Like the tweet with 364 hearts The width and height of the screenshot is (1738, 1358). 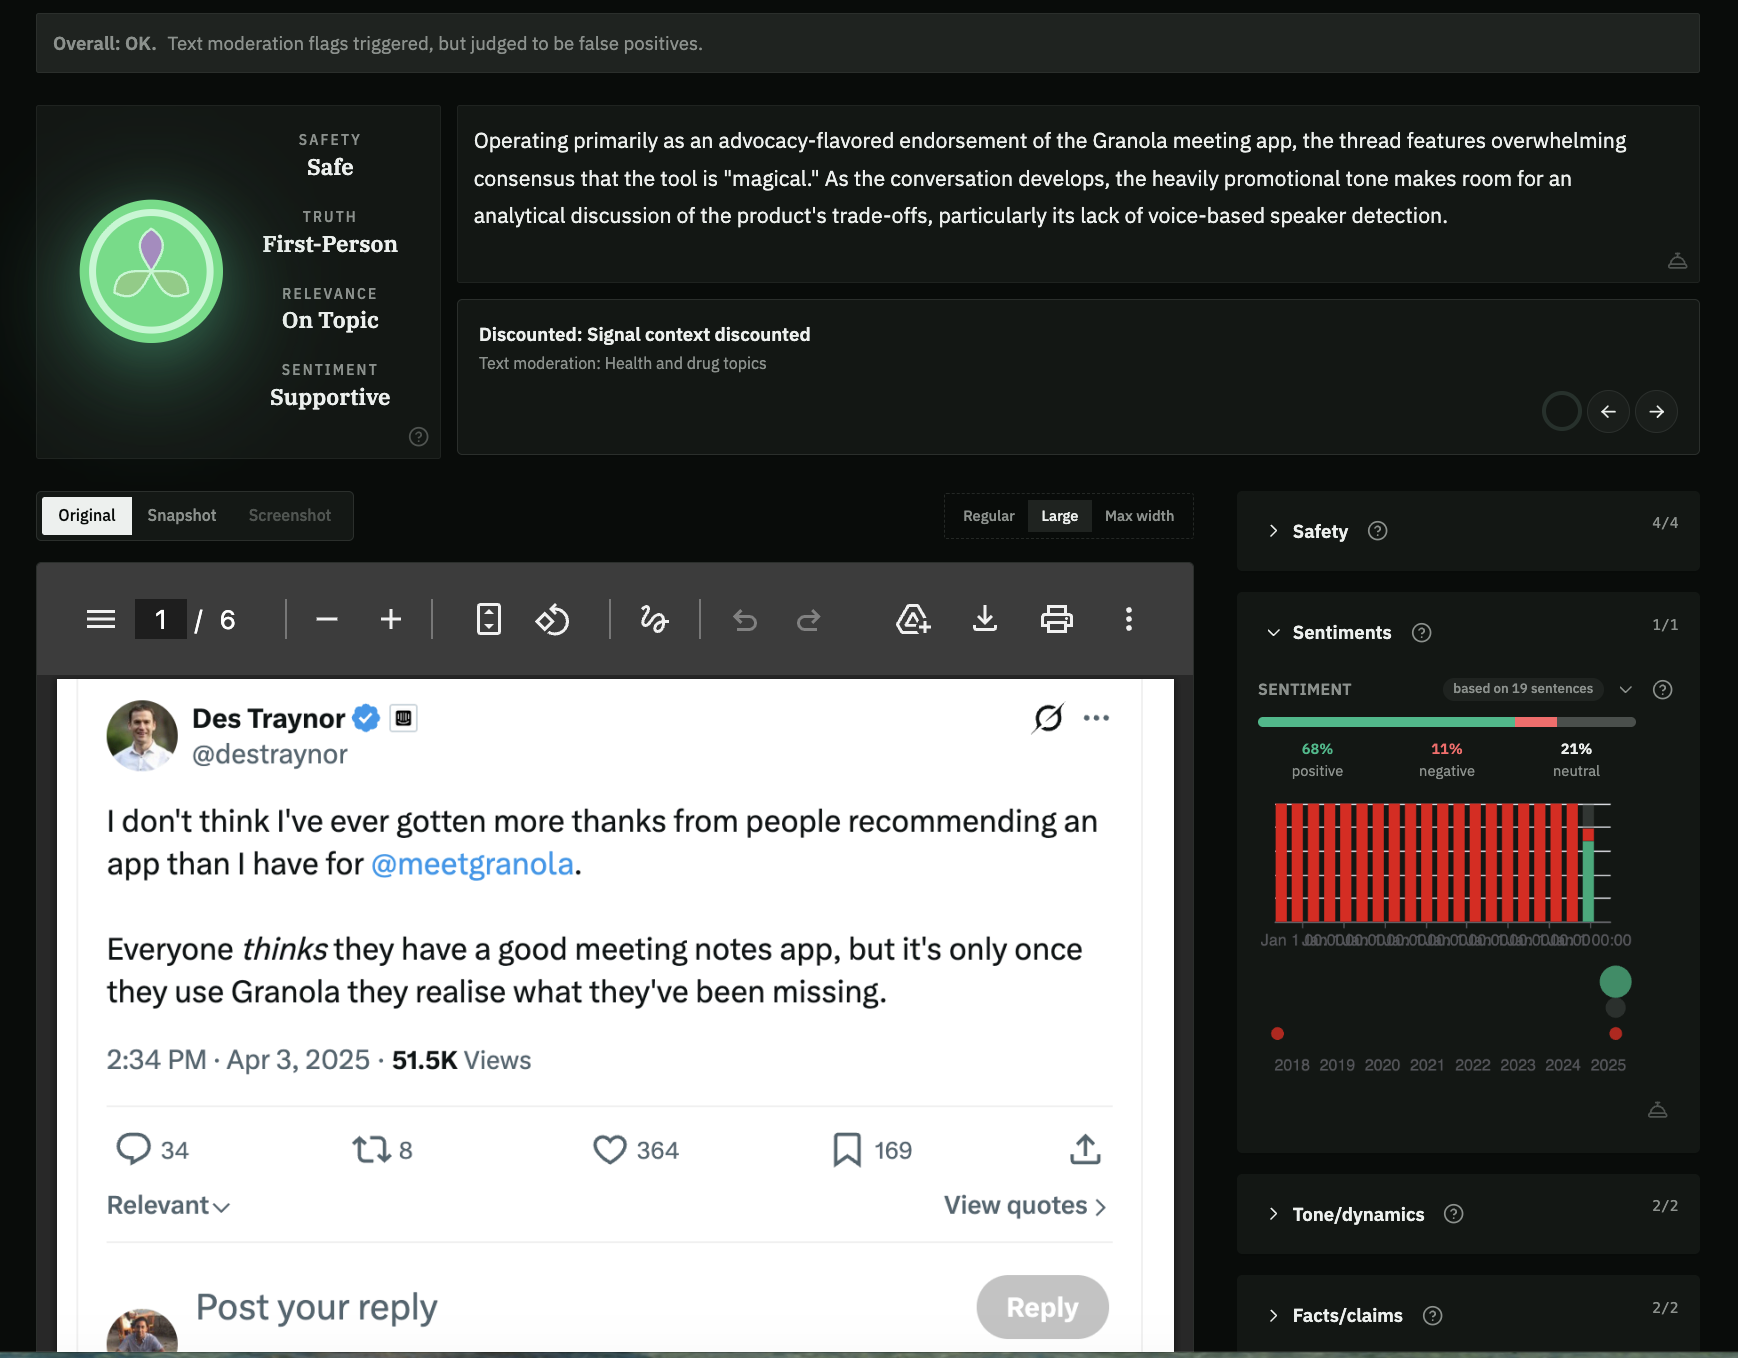[610, 1149]
